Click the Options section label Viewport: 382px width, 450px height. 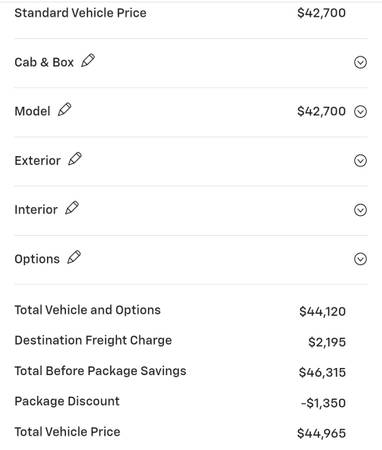tap(37, 259)
